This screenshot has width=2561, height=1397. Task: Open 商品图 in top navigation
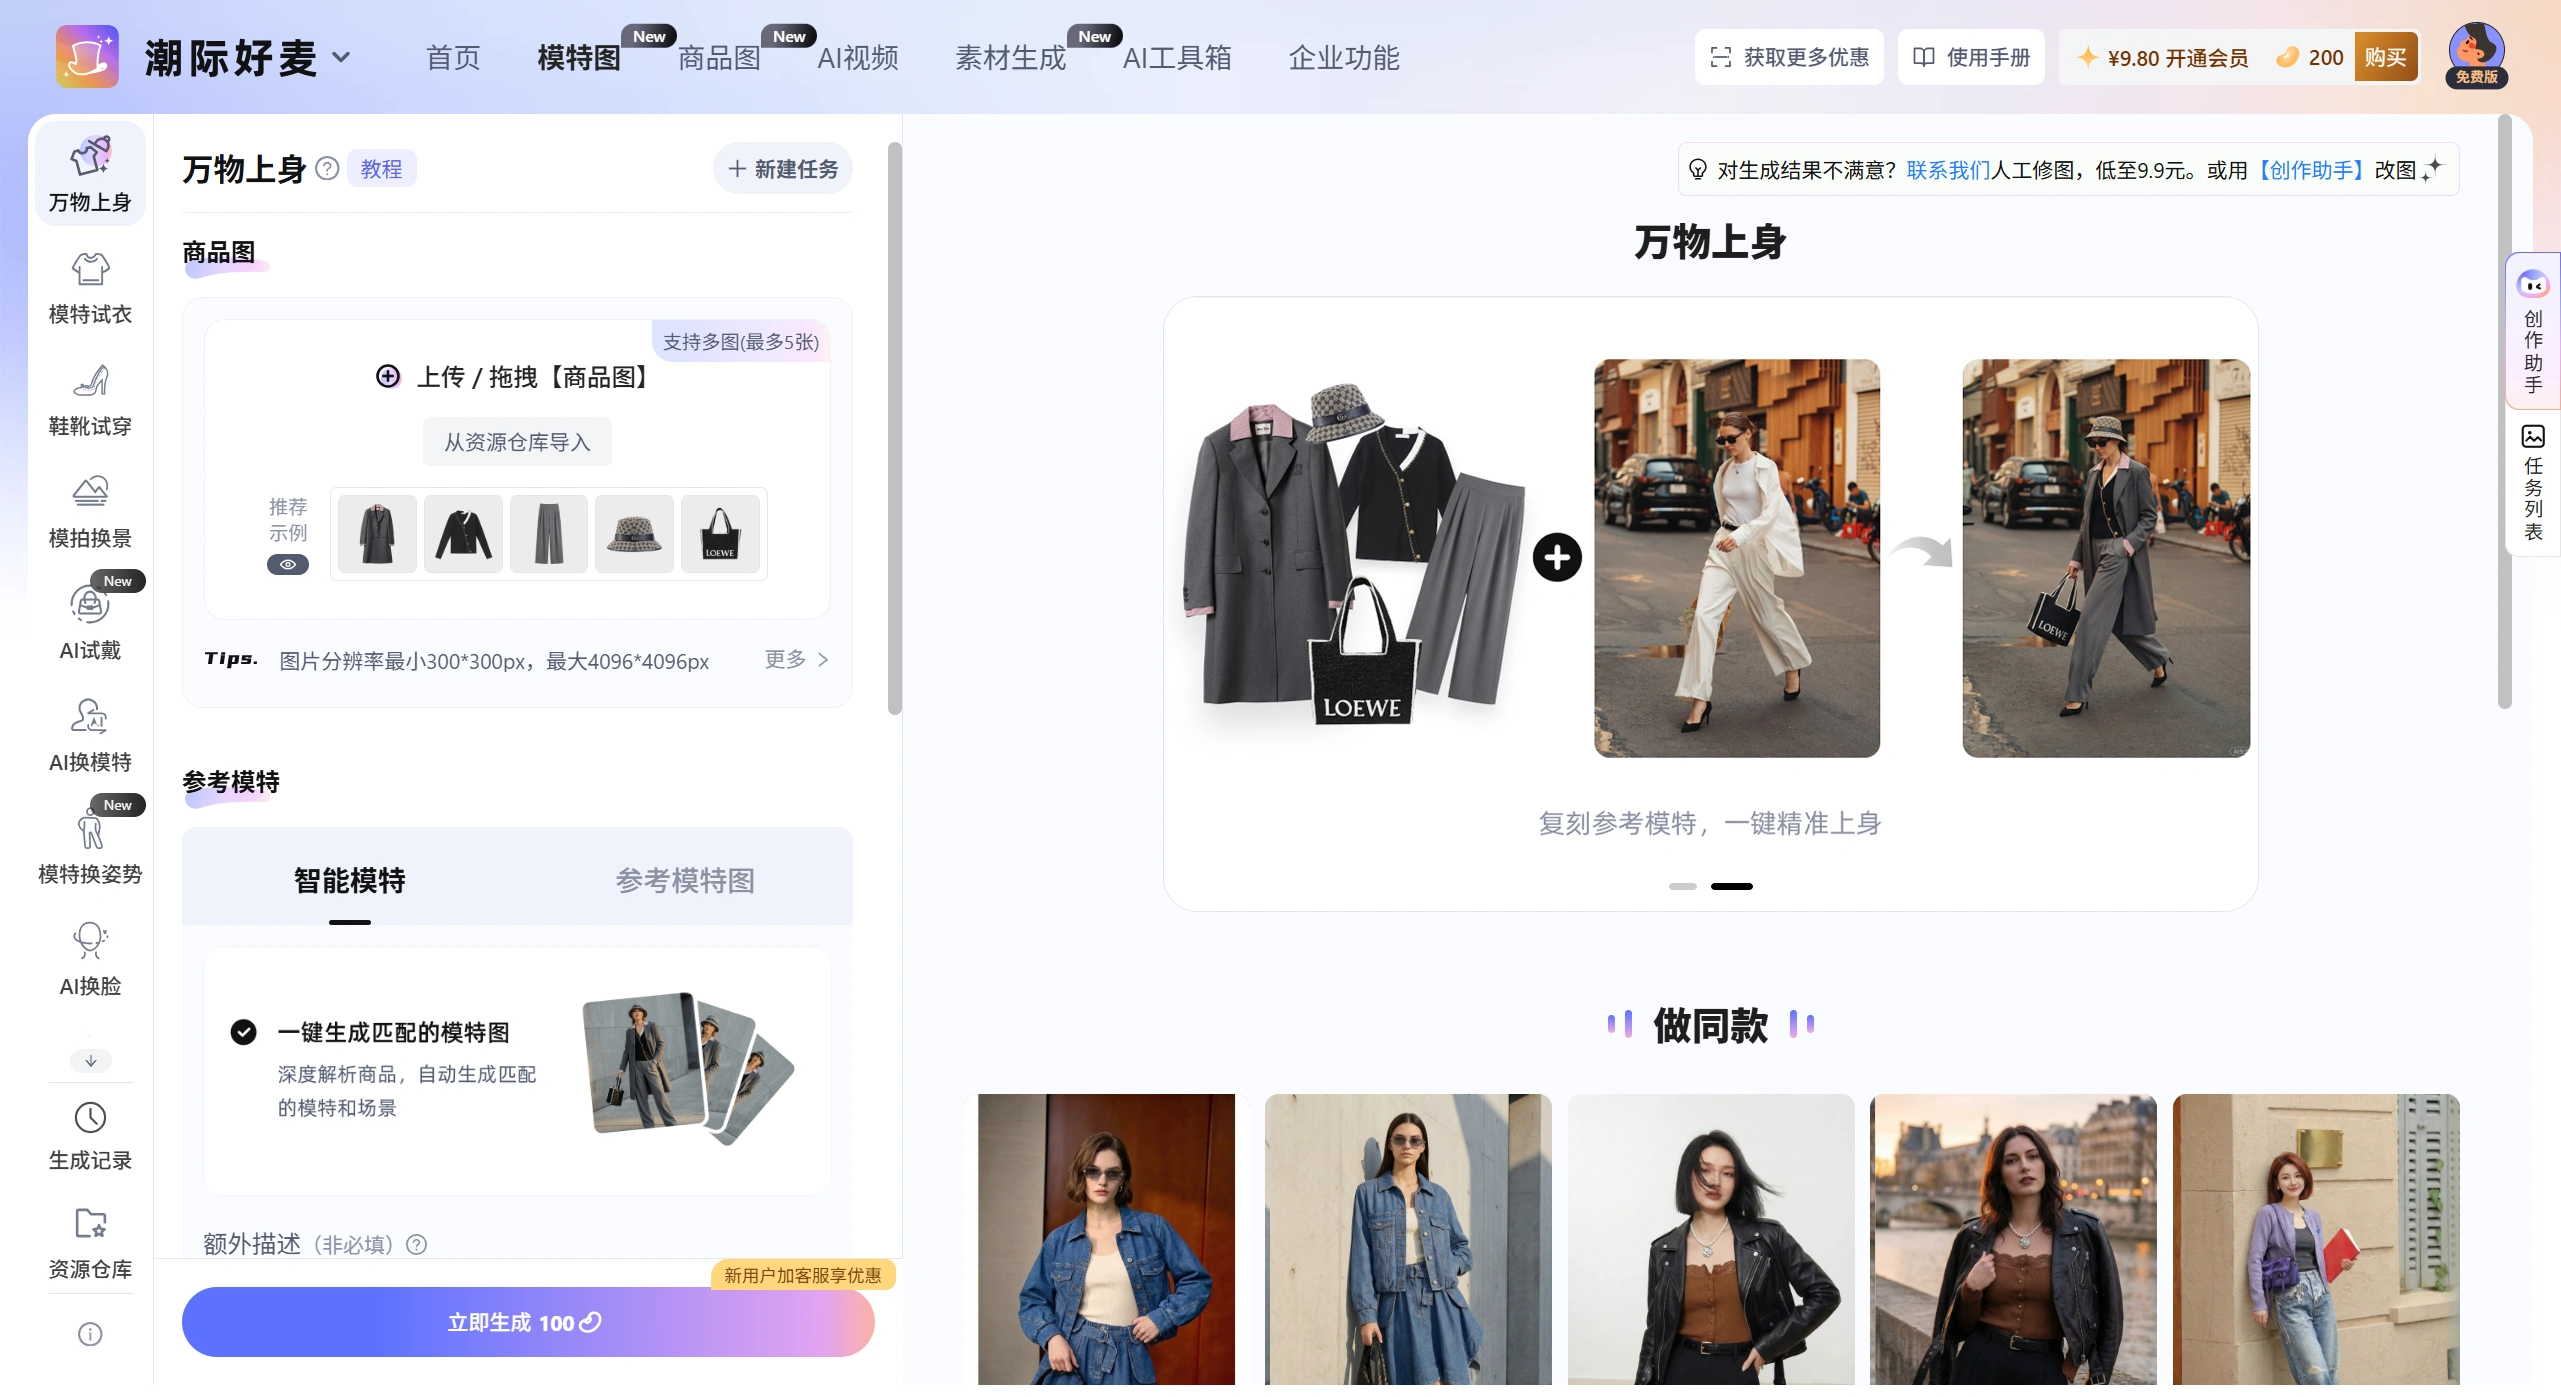pyautogui.click(x=719, y=58)
